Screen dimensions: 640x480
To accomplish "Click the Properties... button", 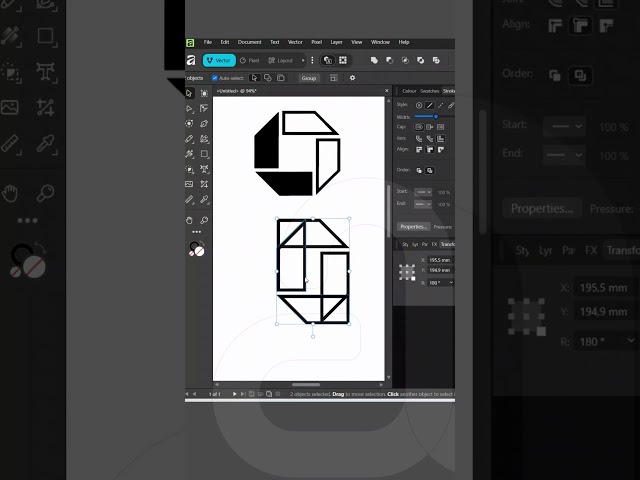I will click(413, 227).
